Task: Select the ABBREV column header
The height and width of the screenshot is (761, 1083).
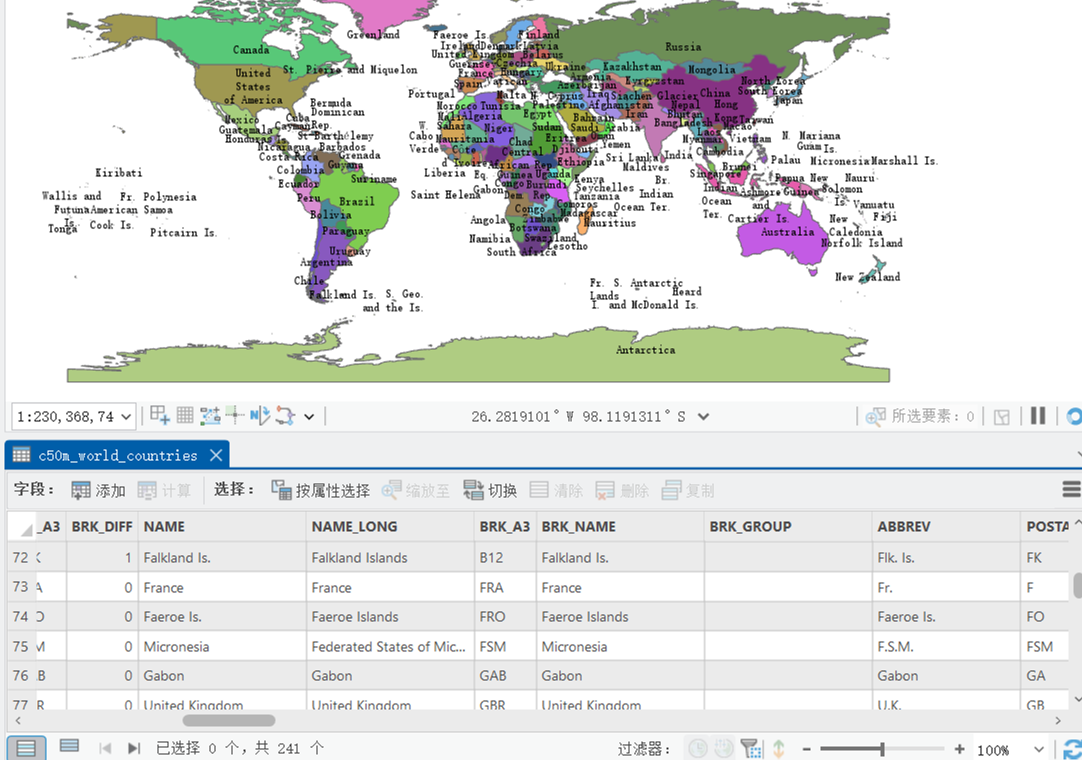Action: tap(946, 526)
